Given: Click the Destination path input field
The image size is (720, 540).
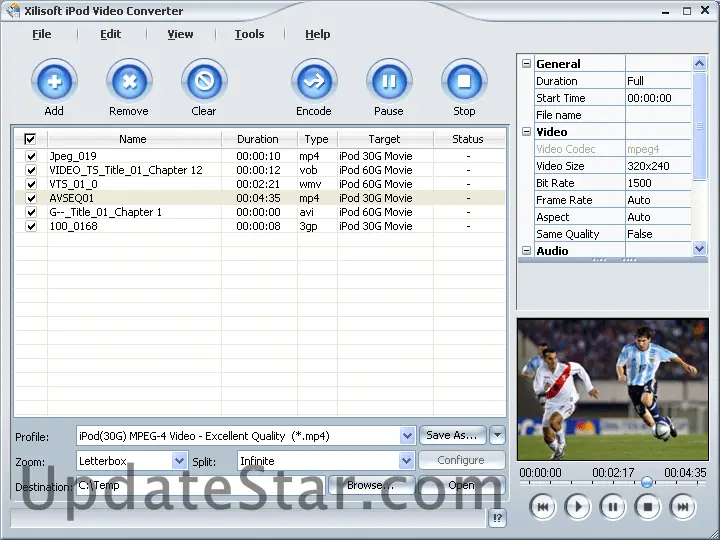Looking at the screenshot, I should [200, 485].
